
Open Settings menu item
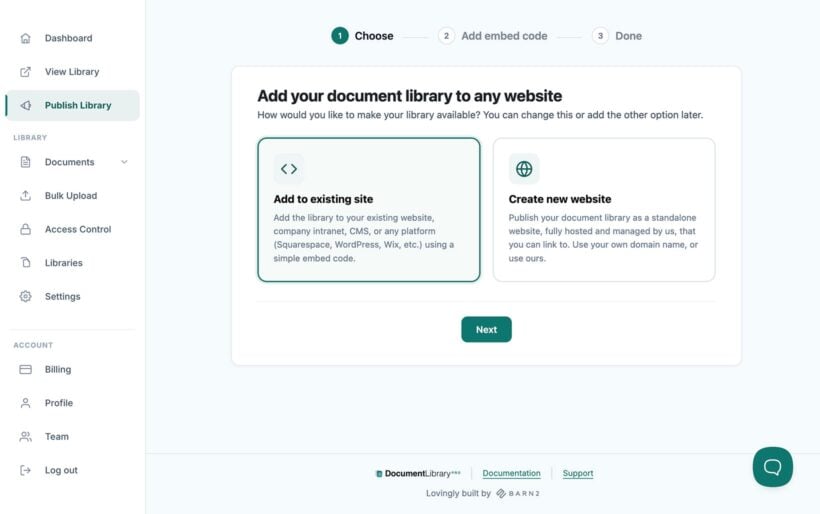(72, 296)
